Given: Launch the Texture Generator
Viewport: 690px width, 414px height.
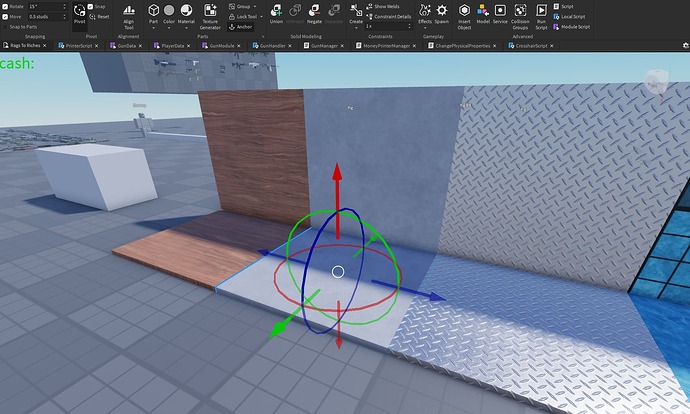Looking at the screenshot, I should [210, 17].
